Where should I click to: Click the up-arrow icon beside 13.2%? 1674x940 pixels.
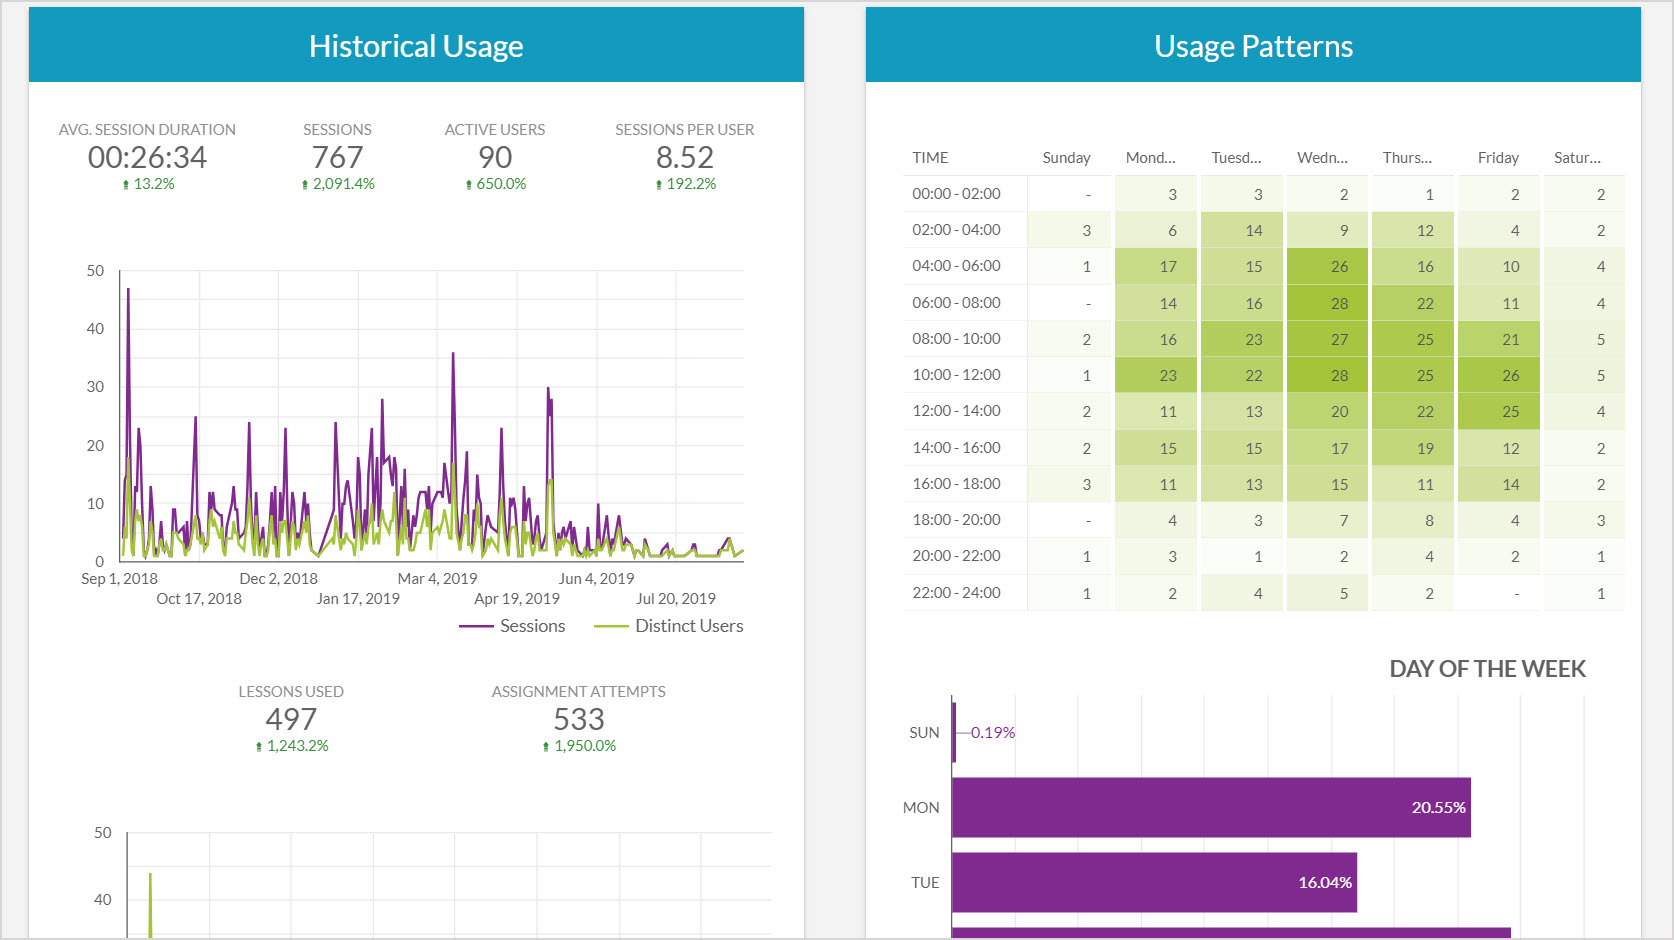[x=126, y=185]
